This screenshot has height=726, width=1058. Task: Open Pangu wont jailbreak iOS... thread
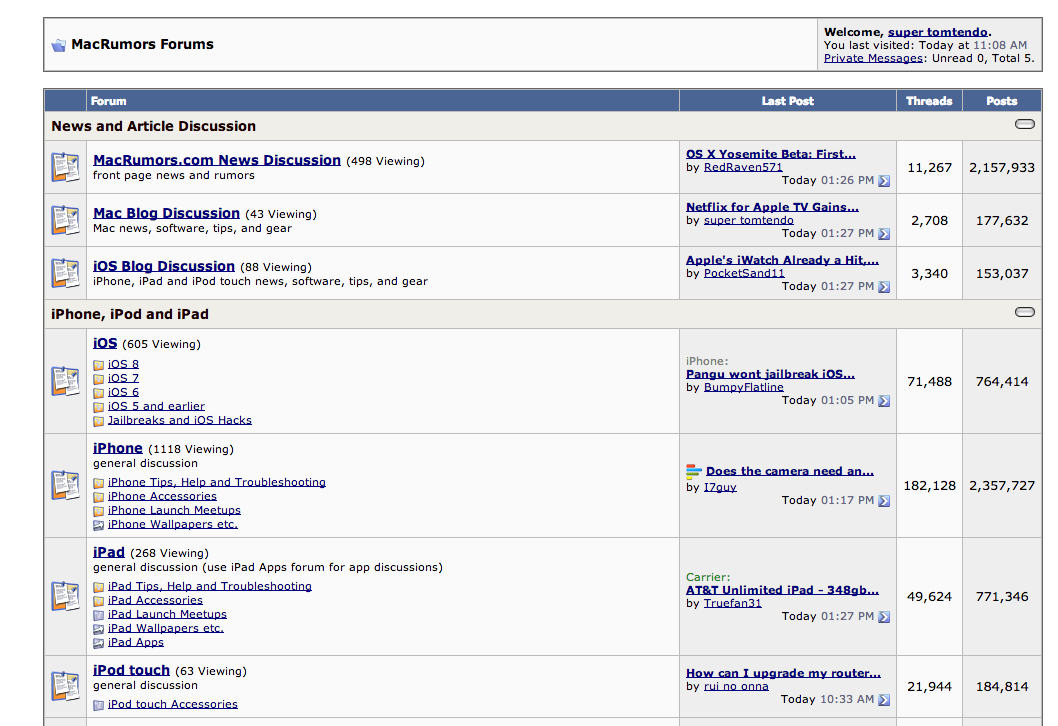(x=771, y=374)
